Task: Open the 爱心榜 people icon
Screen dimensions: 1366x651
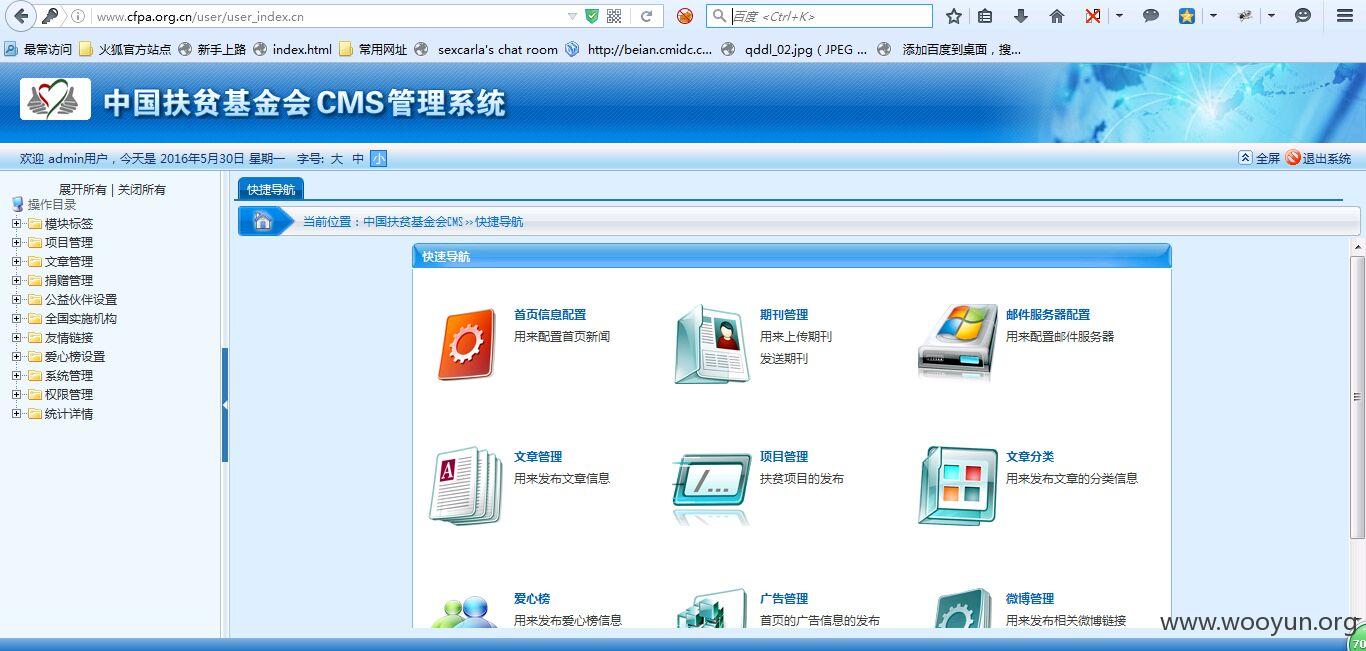Action: (x=465, y=612)
